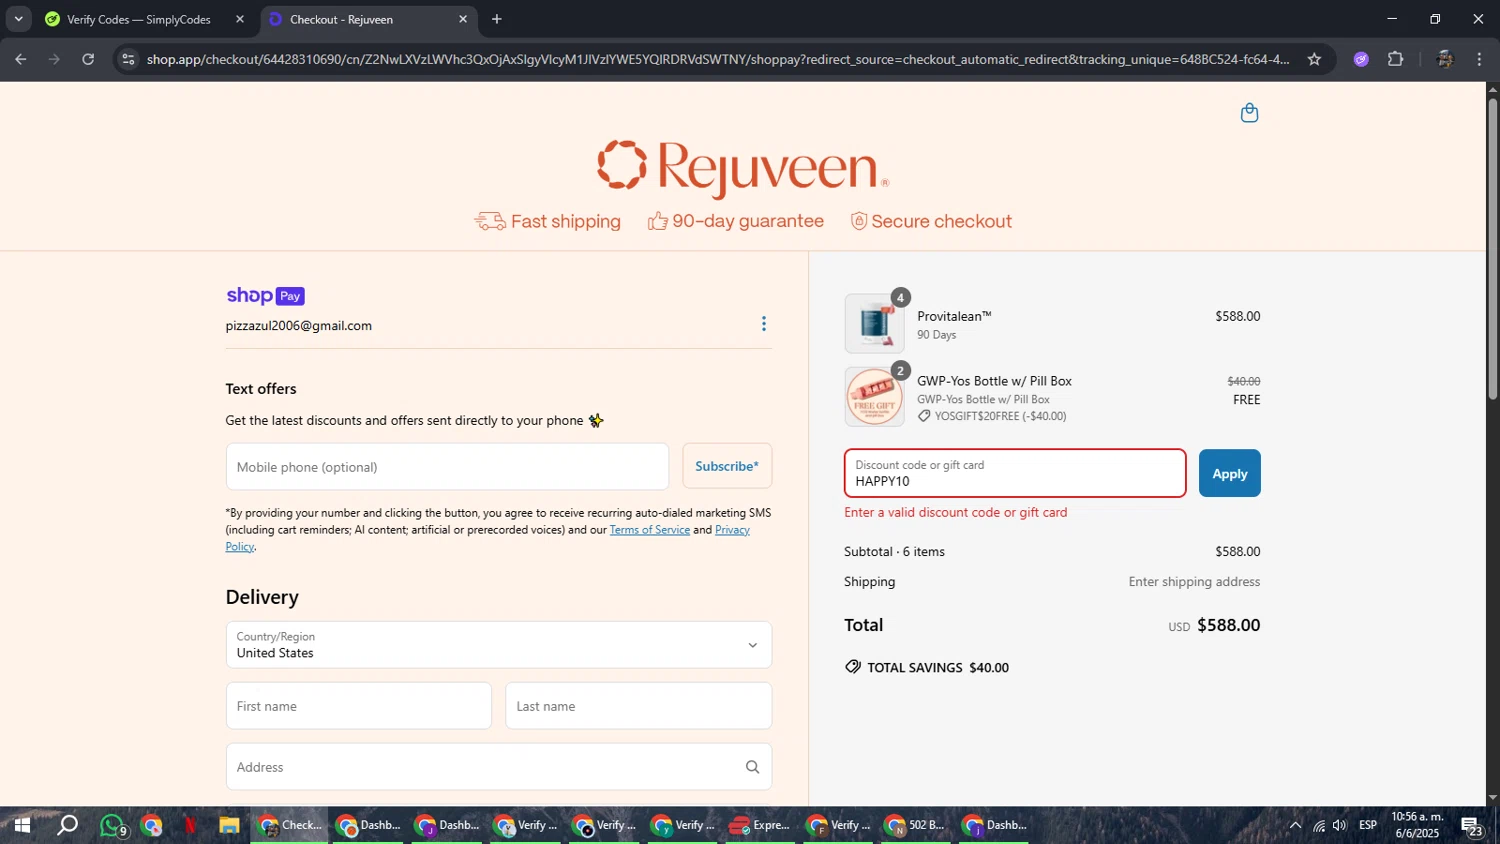Change the ESP input language indicator

[1368, 826]
